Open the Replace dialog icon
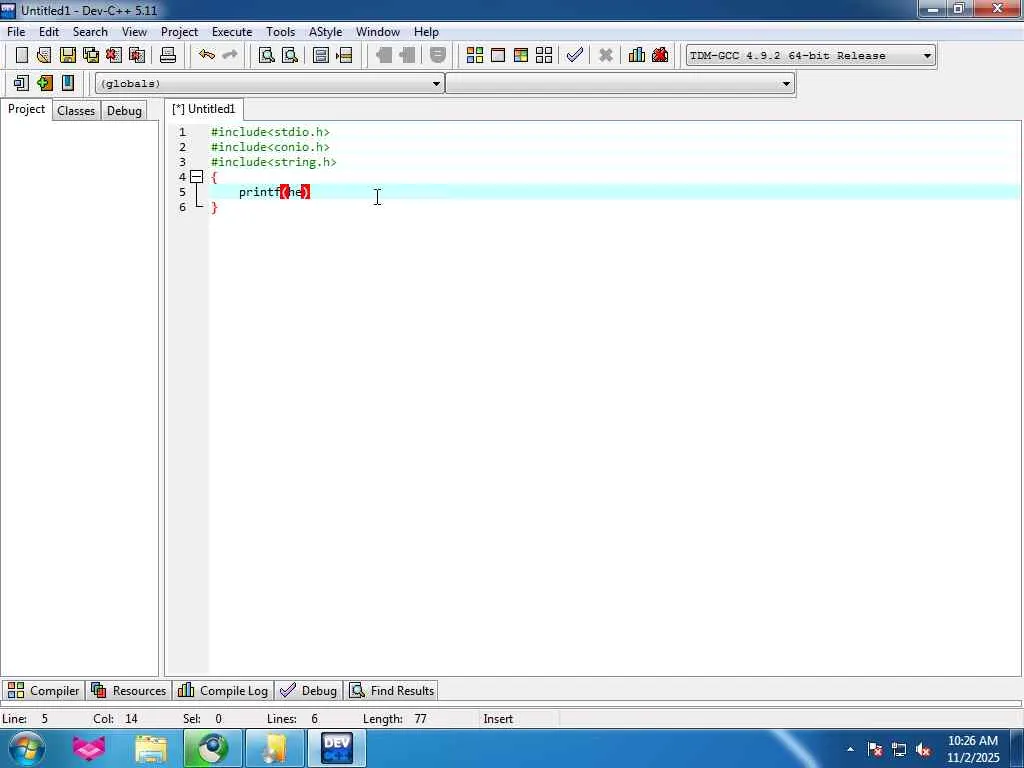The image size is (1024, 768). pos(289,56)
